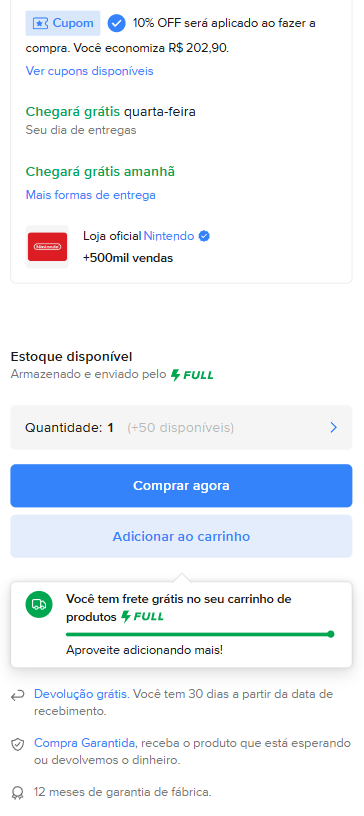Click the Cupom ticket badge
This screenshot has height=816, width=364.
pos(63,23)
